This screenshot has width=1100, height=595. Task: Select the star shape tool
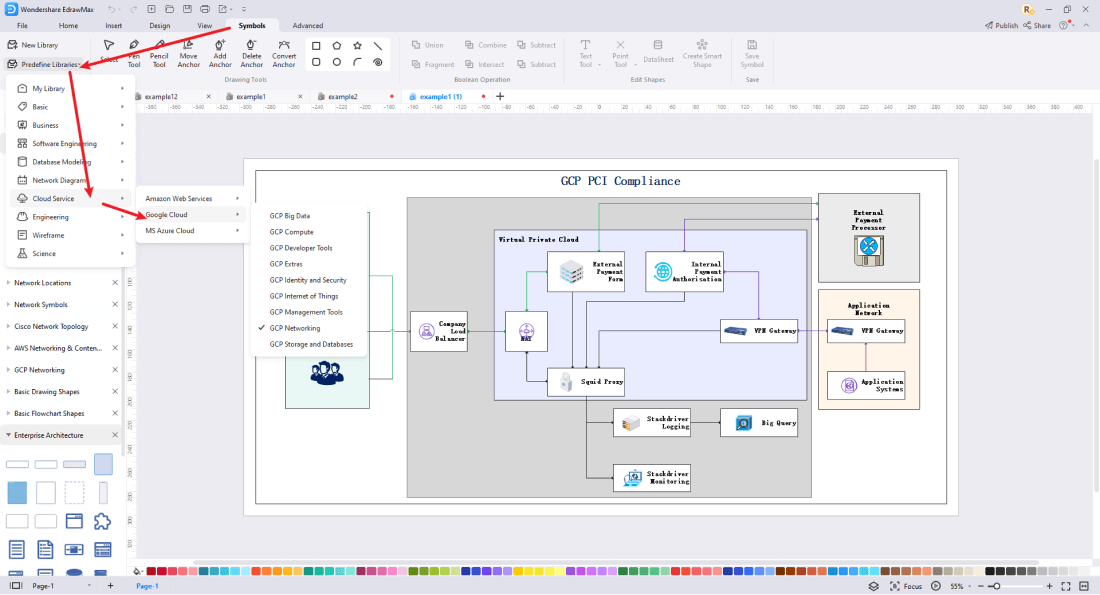[357, 46]
